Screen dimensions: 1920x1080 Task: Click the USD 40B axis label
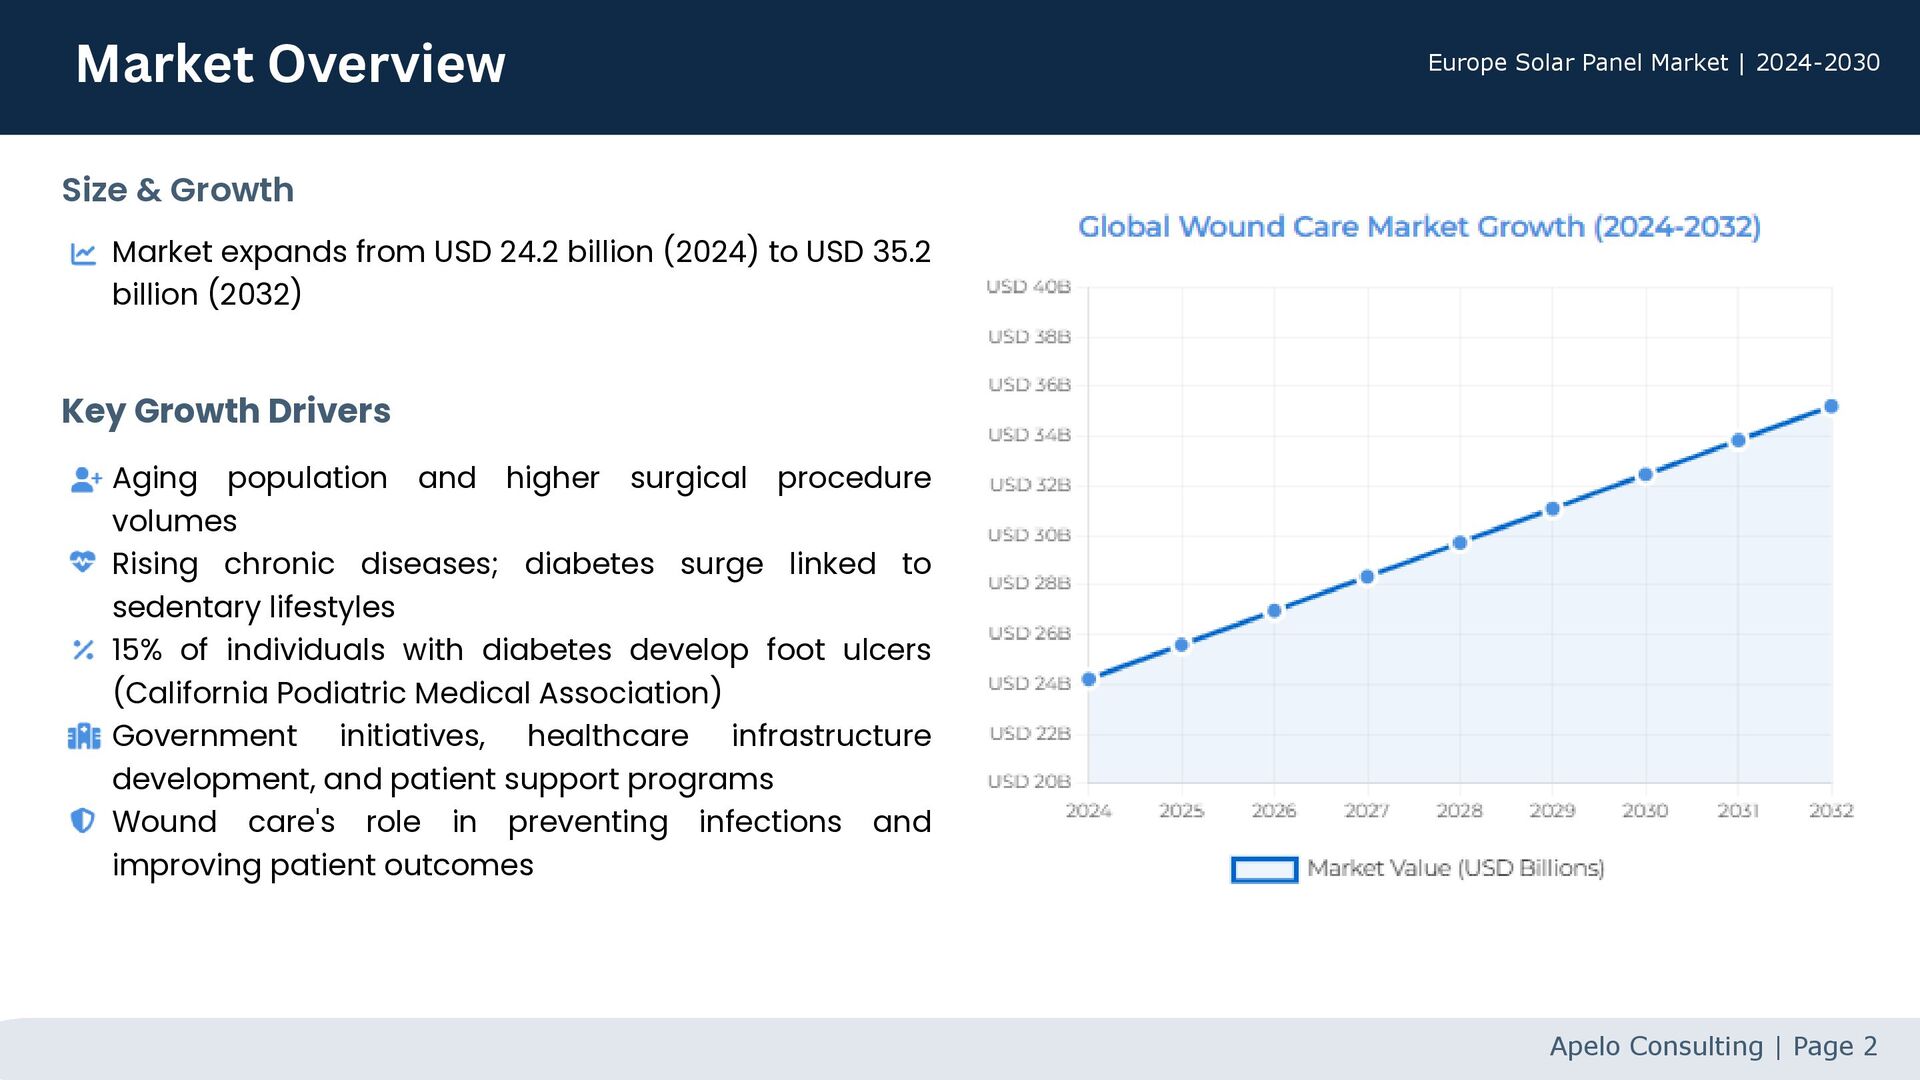1028,287
